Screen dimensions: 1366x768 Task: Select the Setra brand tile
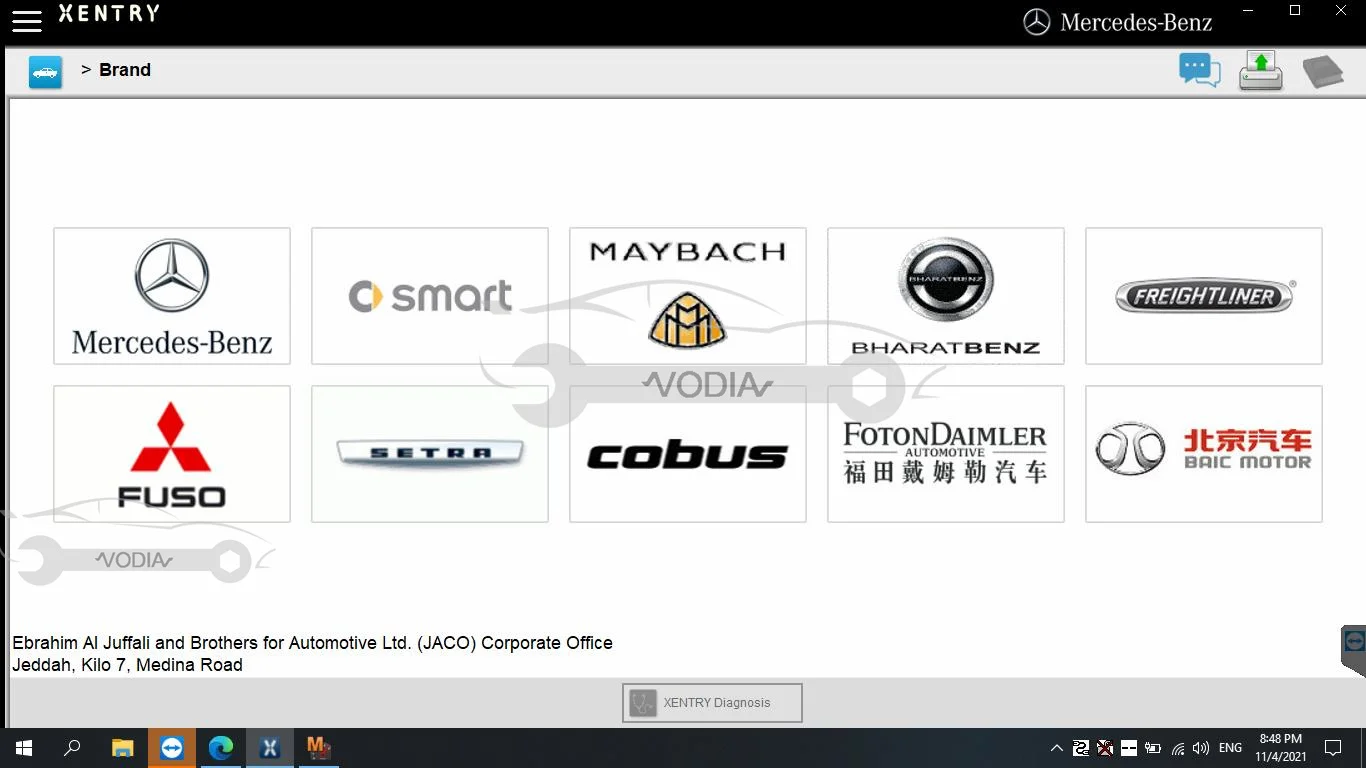[x=430, y=454]
